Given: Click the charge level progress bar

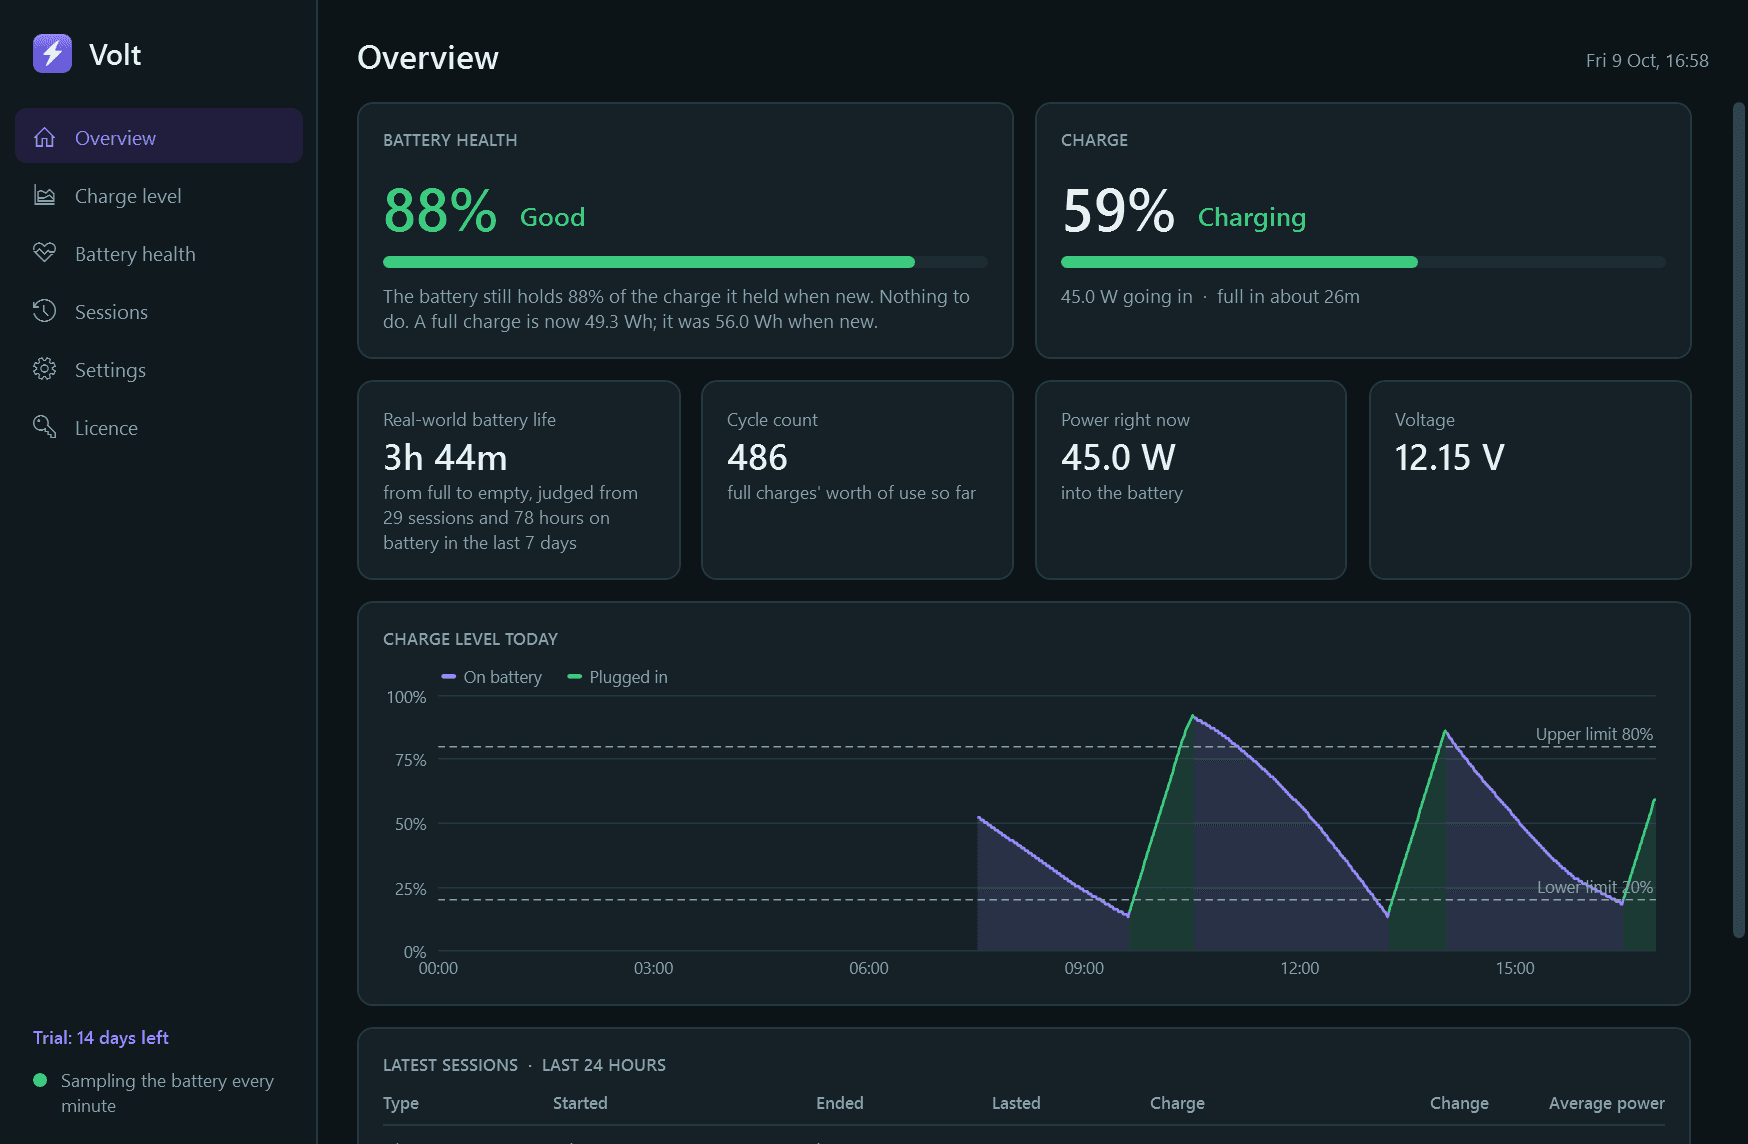Looking at the screenshot, I should pyautogui.click(x=1363, y=262).
